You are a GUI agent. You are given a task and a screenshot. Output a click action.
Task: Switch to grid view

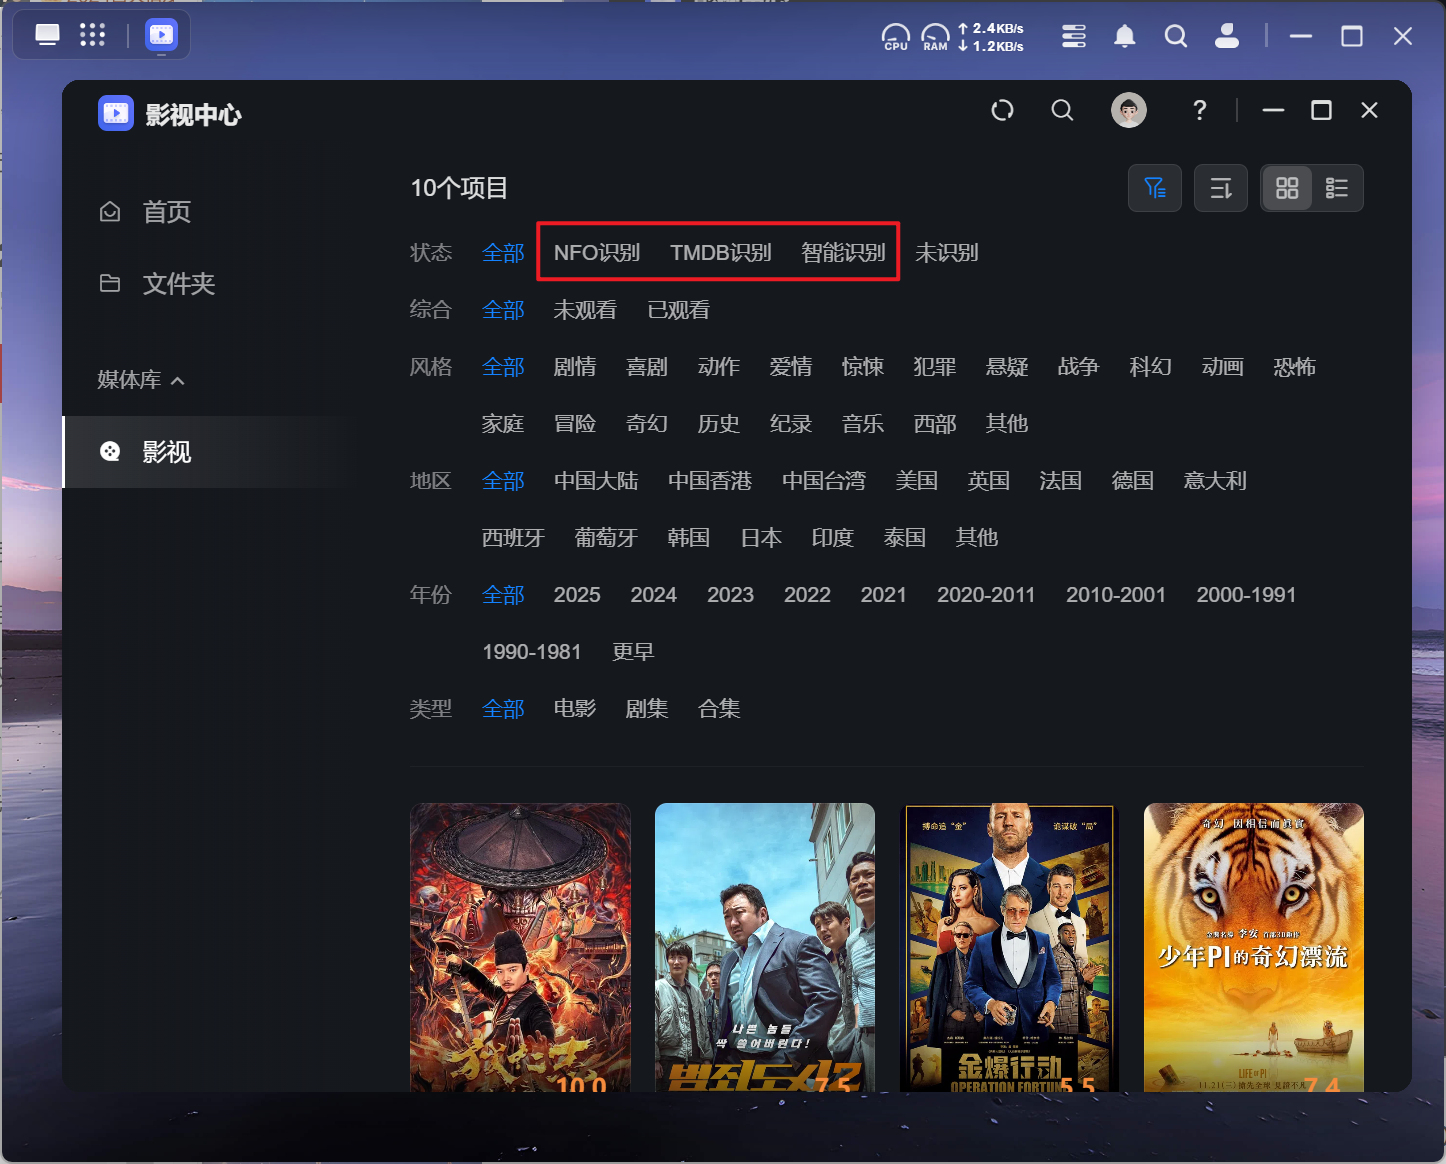pos(1287,188)
